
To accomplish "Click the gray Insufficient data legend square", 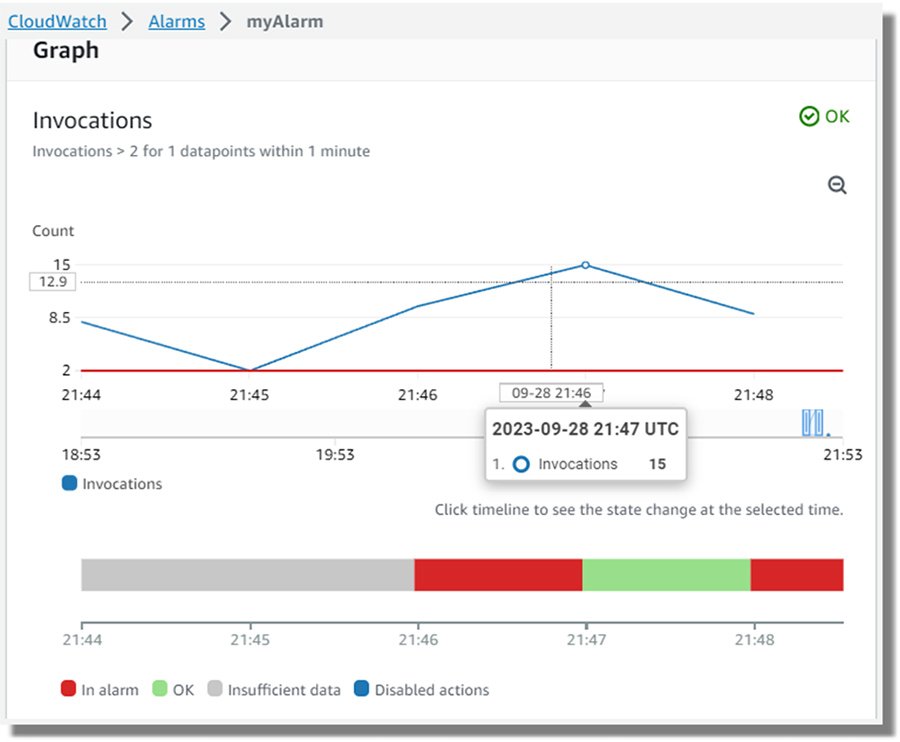I will coord(215,689).
